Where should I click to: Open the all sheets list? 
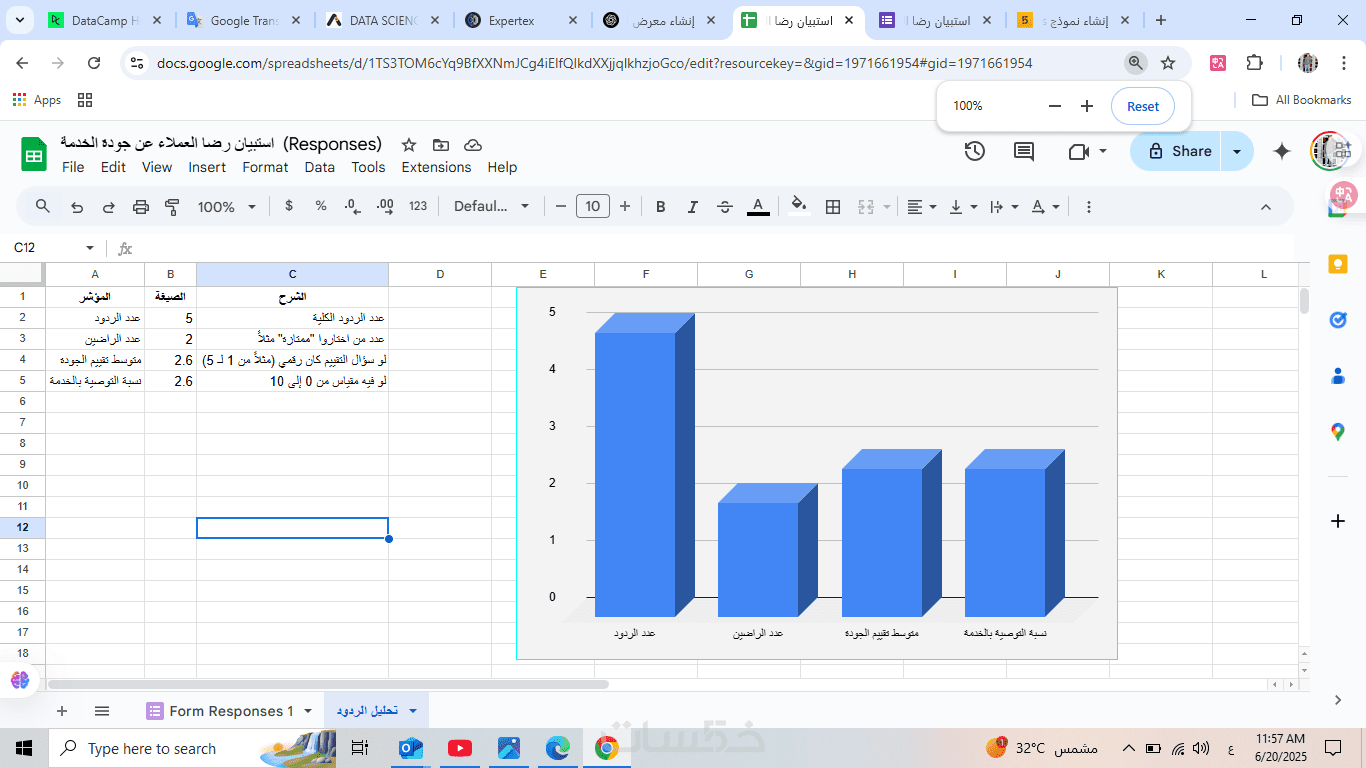pyautogui.click(x=102, y=711)
